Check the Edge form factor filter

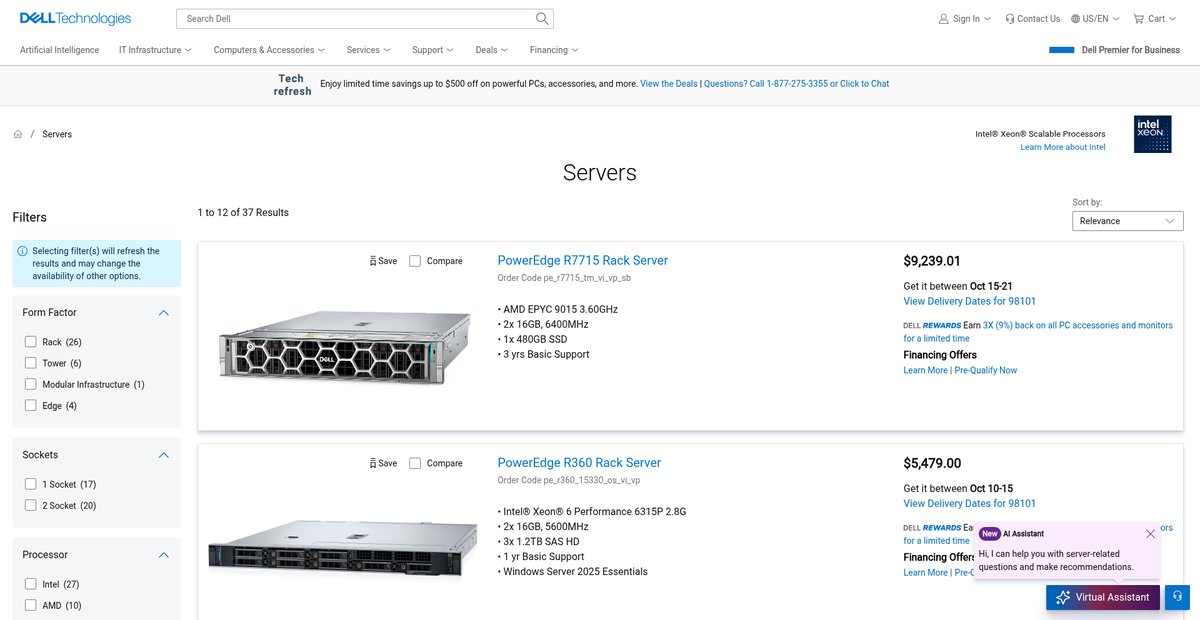click(x=31, y=406)
